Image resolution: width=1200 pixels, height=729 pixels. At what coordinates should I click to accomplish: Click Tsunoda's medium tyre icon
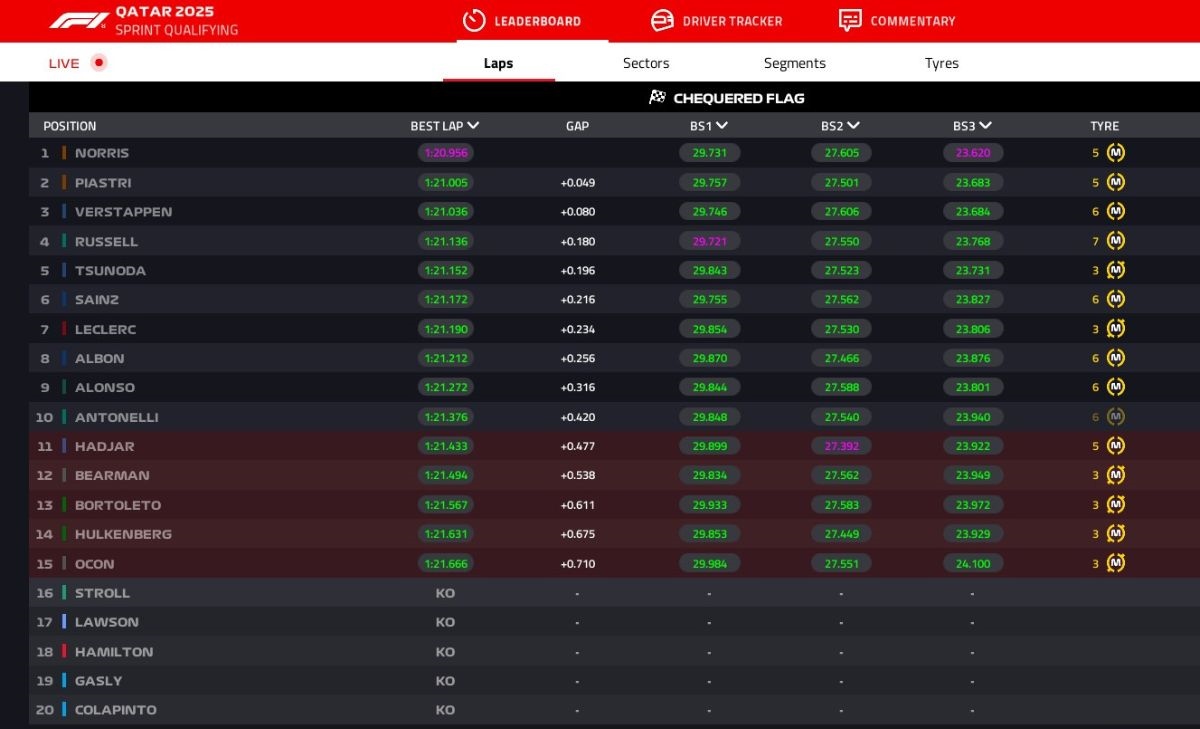tap(1115, 270)
